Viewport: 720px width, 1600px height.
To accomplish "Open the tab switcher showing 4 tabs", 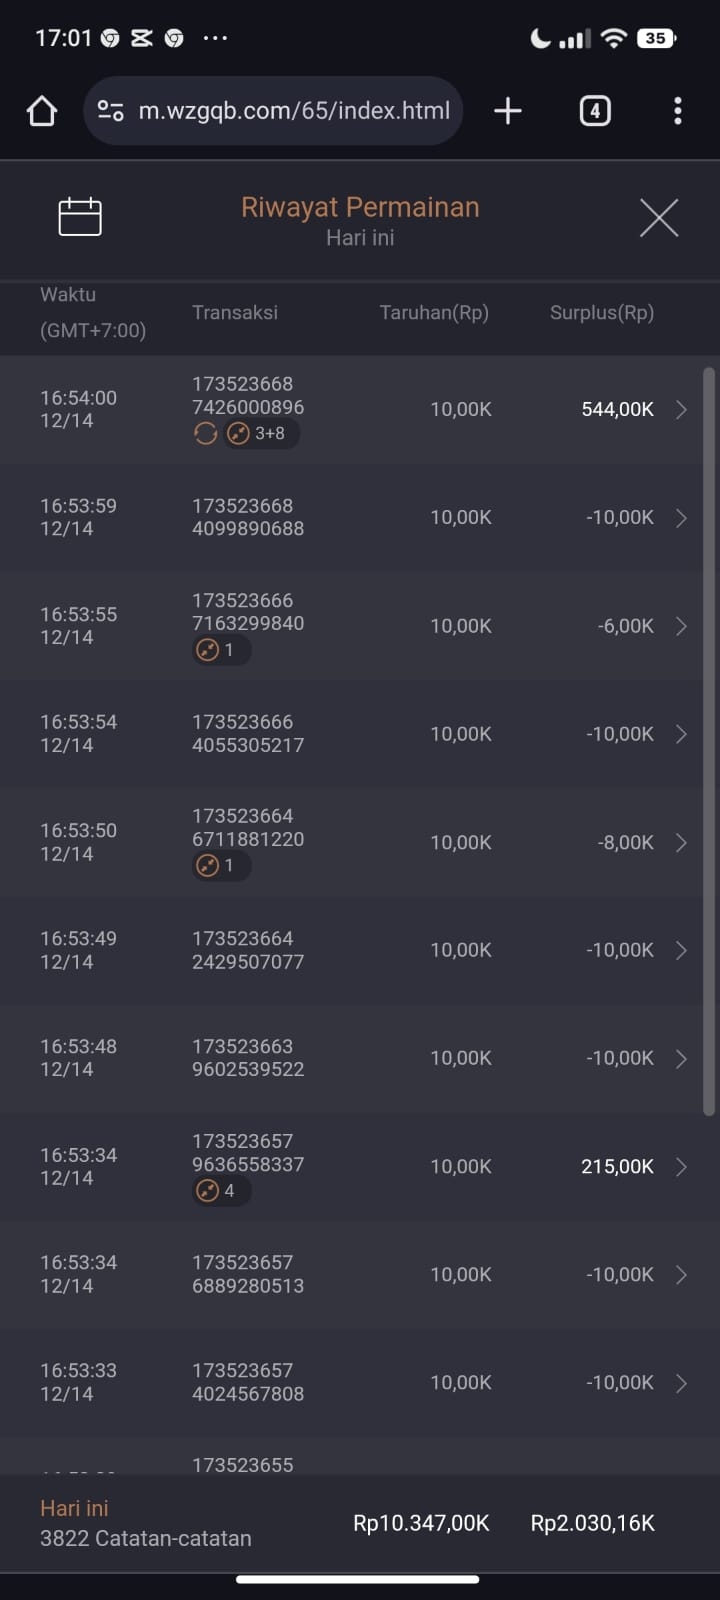I will (595, 111).
